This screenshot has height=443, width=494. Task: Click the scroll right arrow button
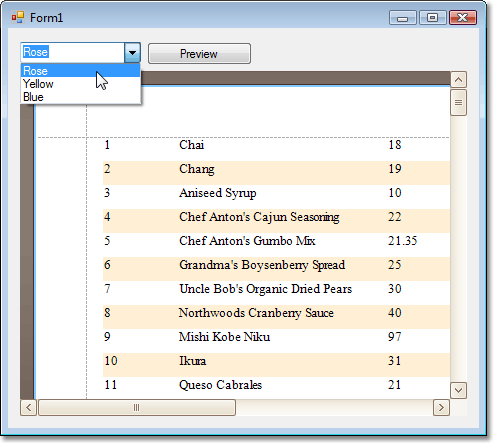[441, 407]
